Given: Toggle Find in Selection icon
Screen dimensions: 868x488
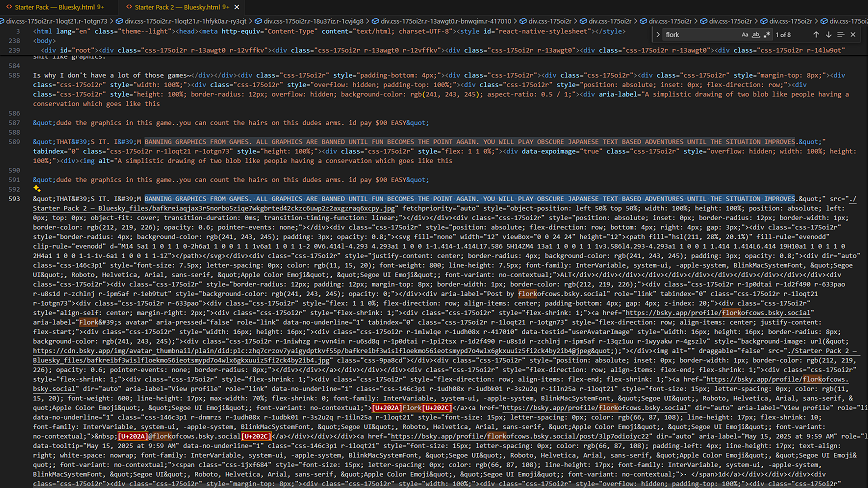Looking at the screenshot, I should (840, 34).
